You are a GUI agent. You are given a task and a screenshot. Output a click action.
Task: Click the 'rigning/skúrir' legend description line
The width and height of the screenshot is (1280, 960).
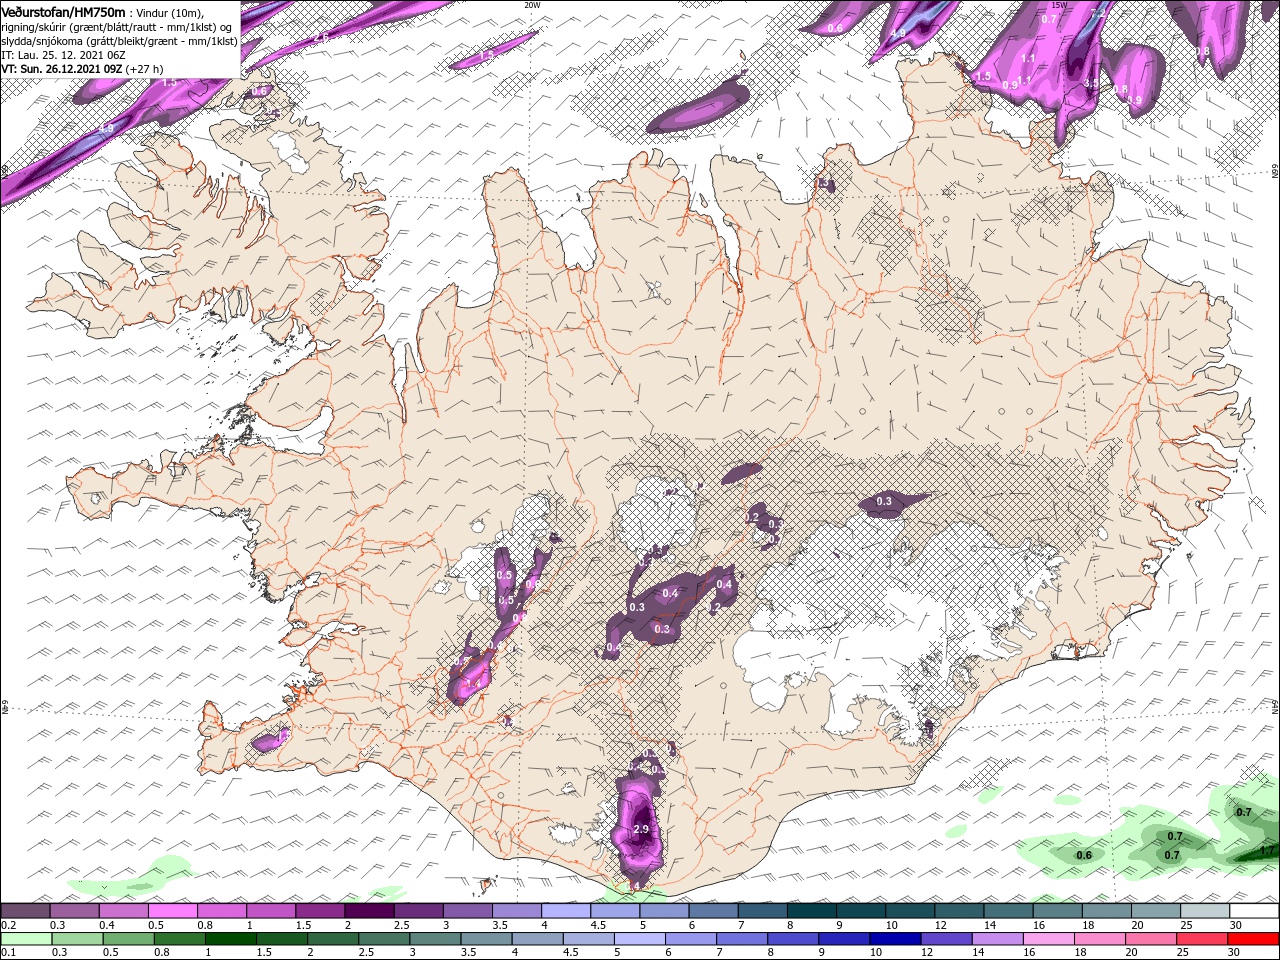click(117, 27)
